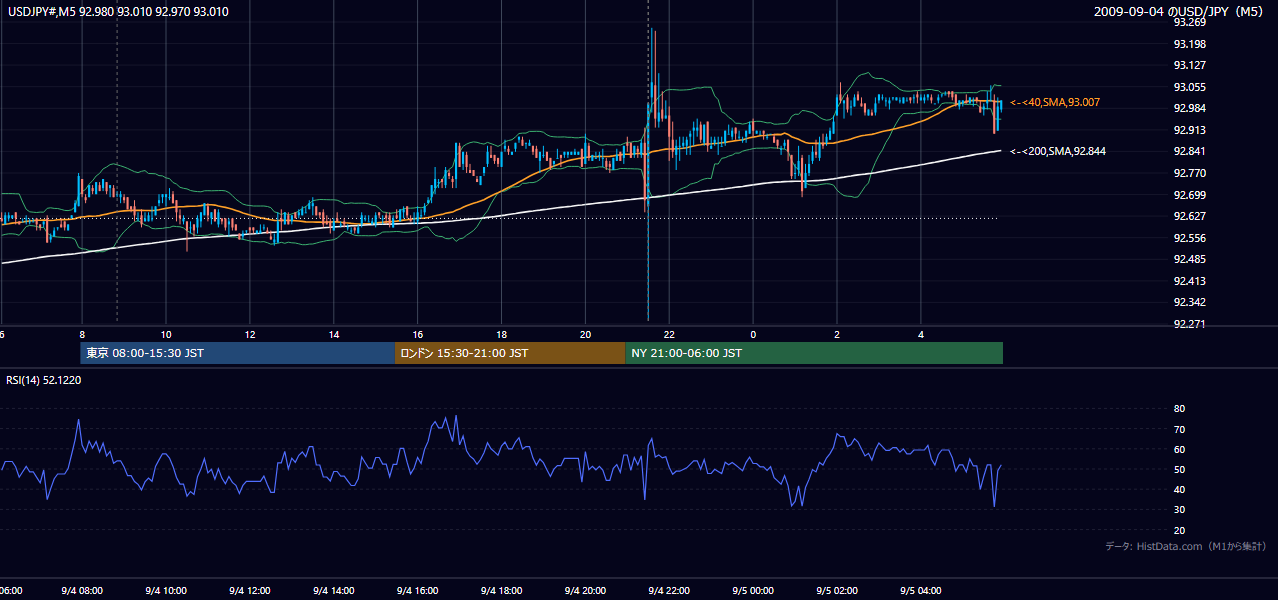Click RSI scale value 80
This screenshot has width=1278, height=600.
tap(1179, 409)
